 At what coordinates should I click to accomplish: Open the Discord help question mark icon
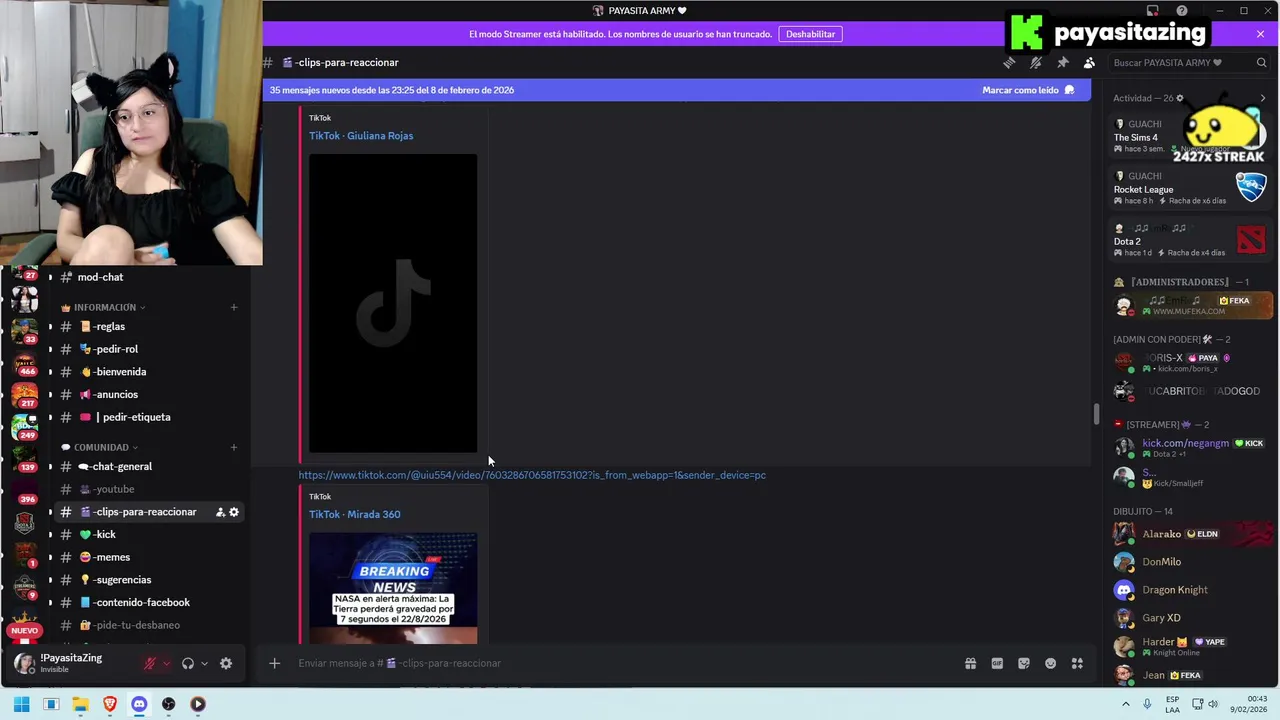(x=1182, y=11)
